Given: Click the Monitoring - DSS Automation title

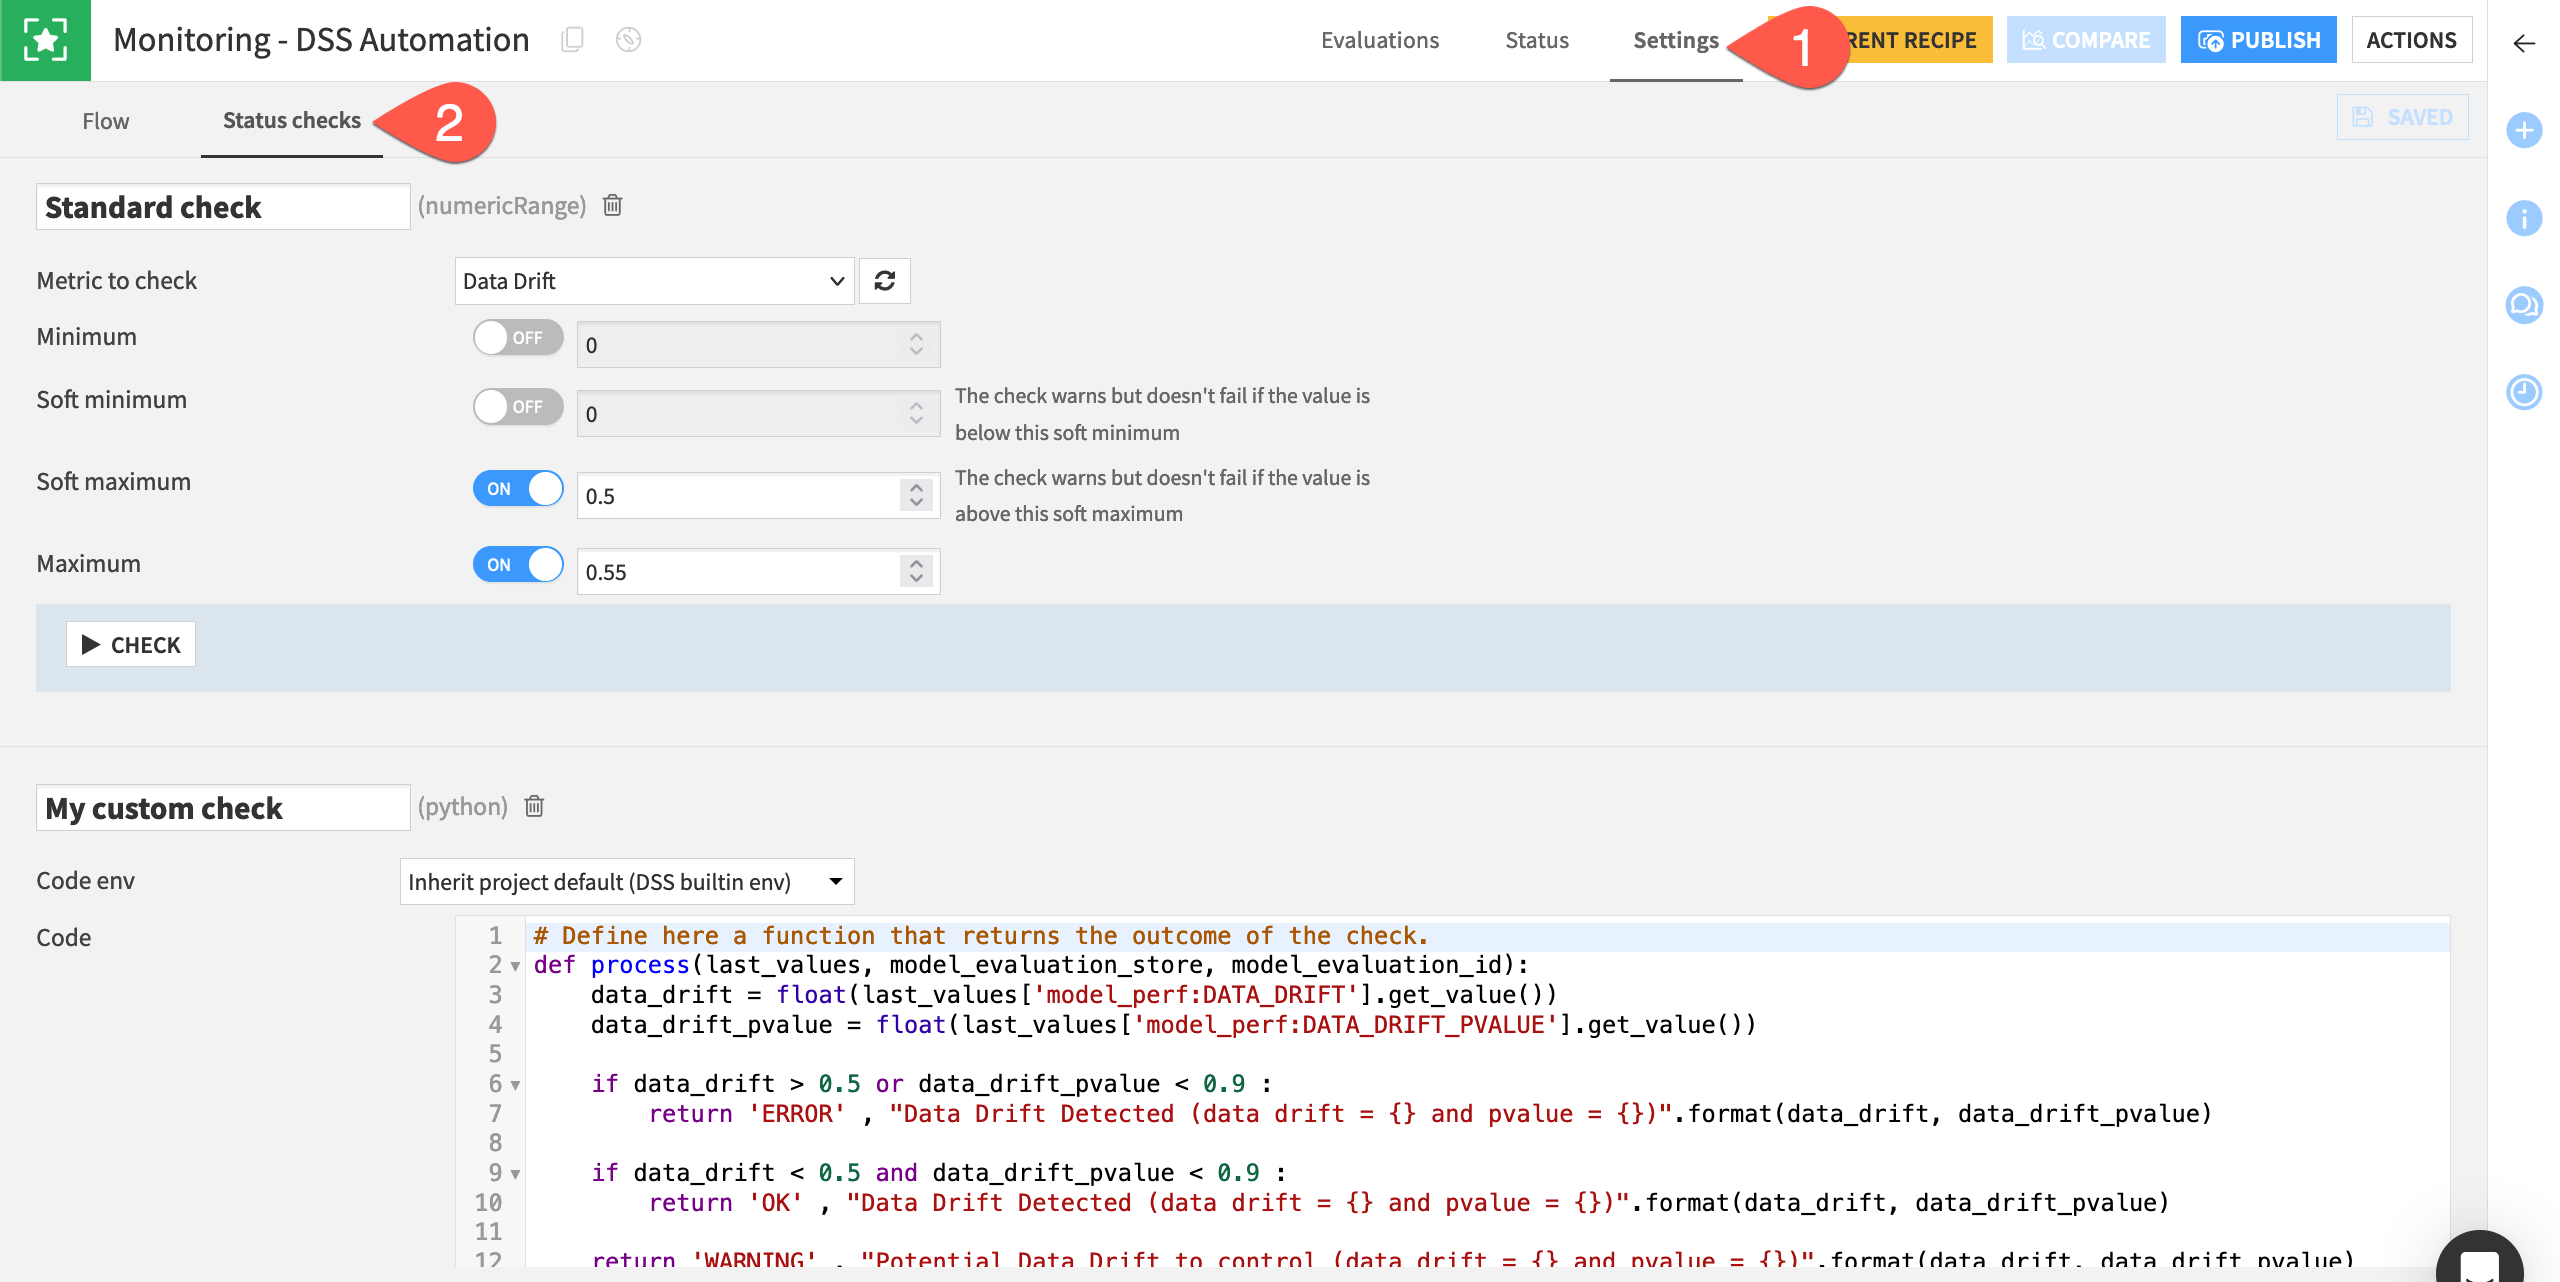Looking at the screenshot, I should (x=321, y=40).
